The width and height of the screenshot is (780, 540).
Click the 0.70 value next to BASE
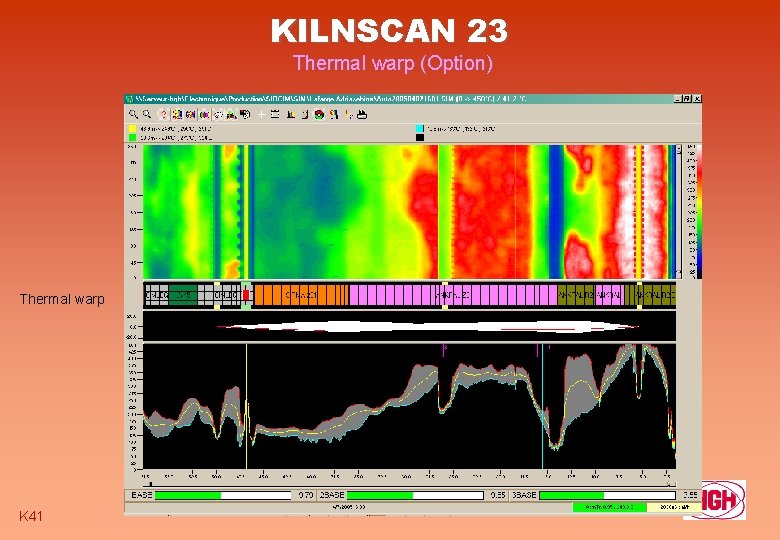[305, 495]
